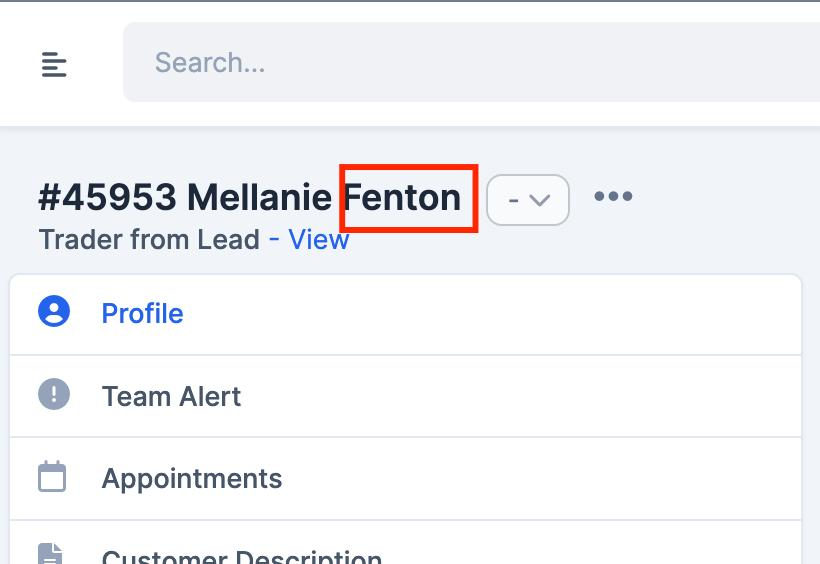Click the Profile user avatar icon

[x=54, y=312]
